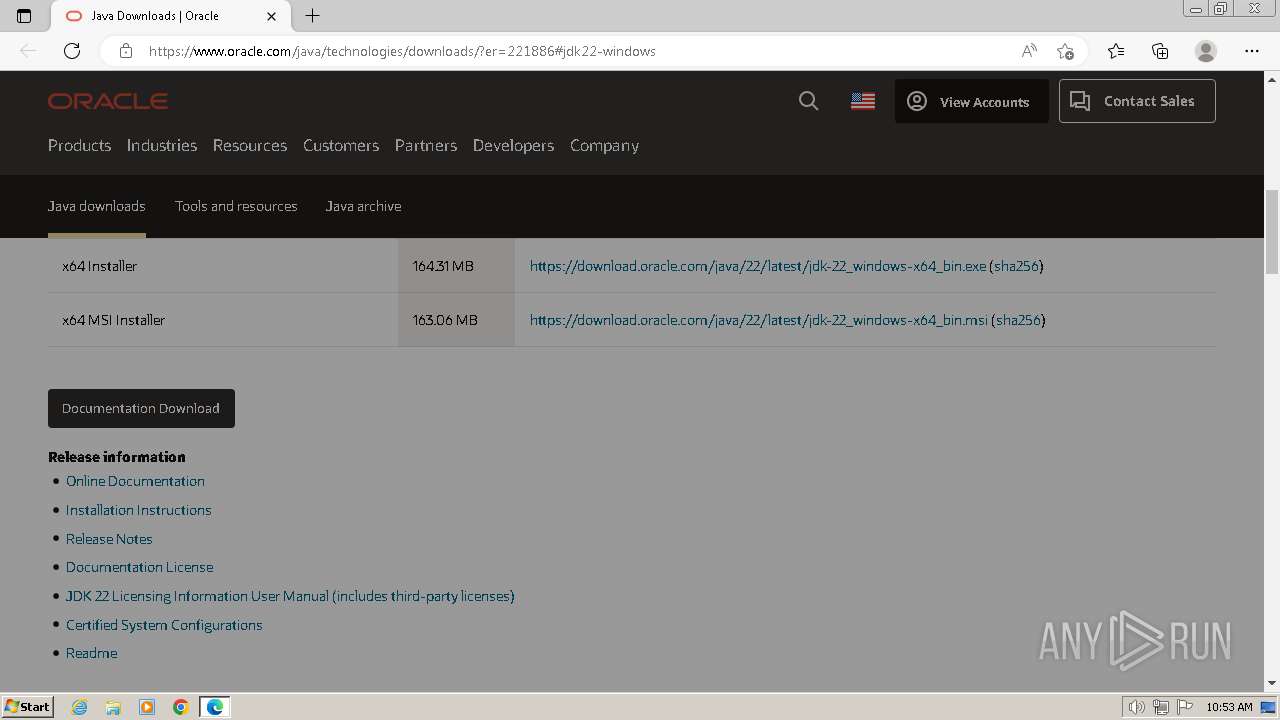Open Action Center flag icon
The image size is (1280, 720).
point(1185,707)
